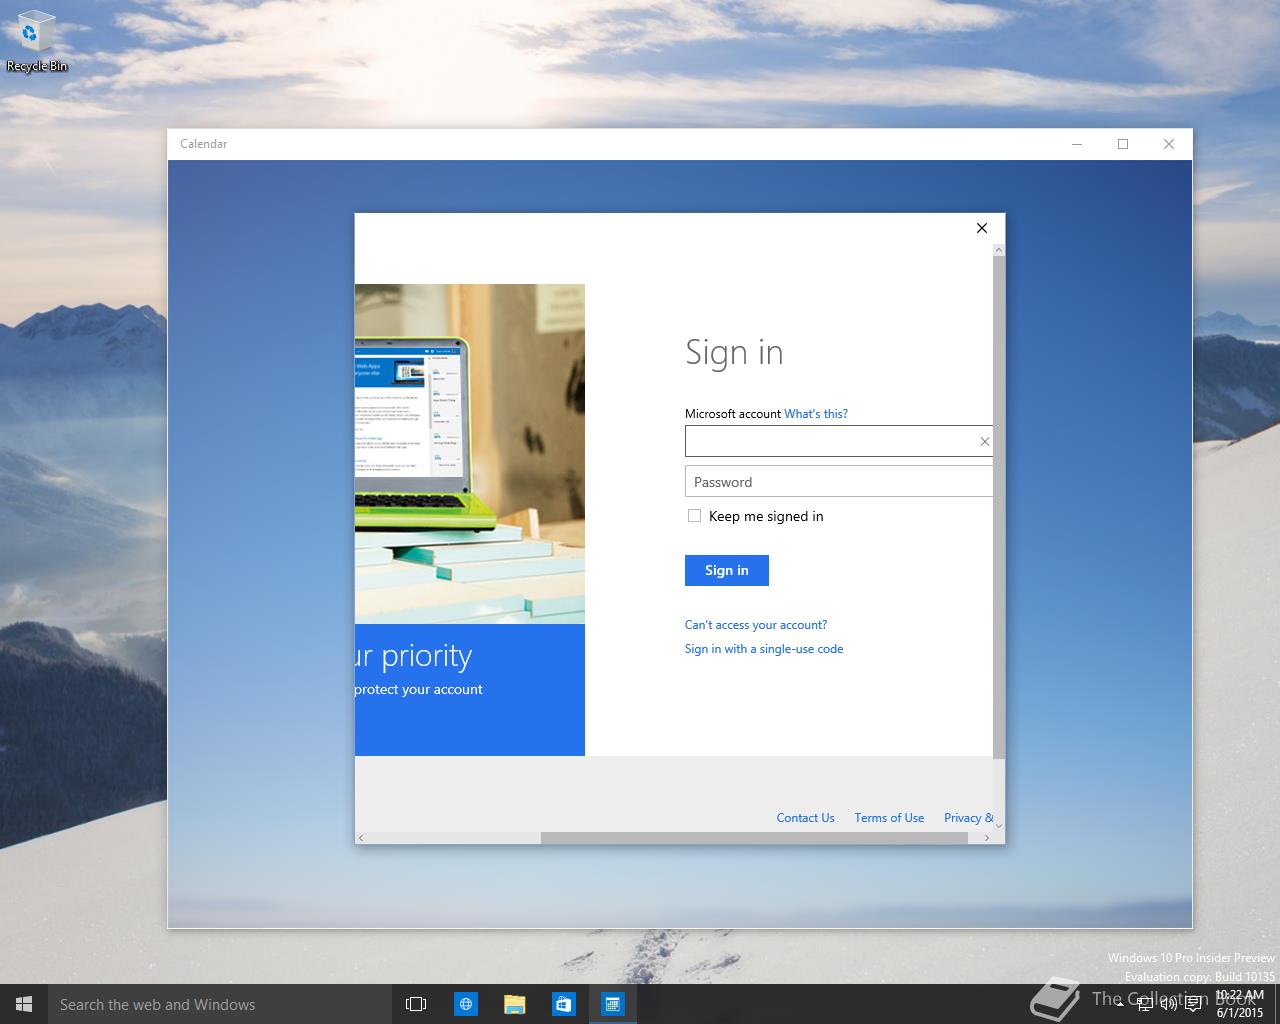The width and height of the screenshot is (1280, 1024).
Task: Close the Calendar window
Action: point(1169,144)
